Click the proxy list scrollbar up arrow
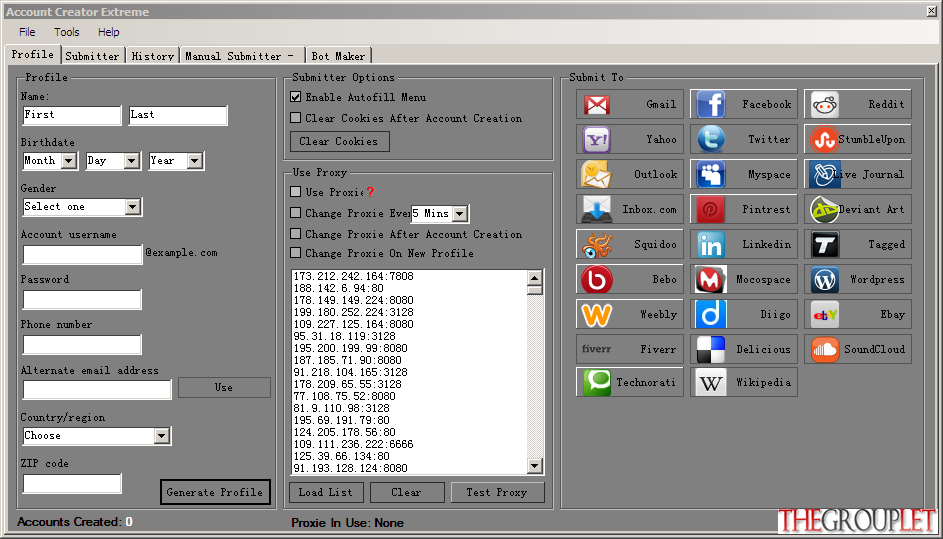 (535, 277)
